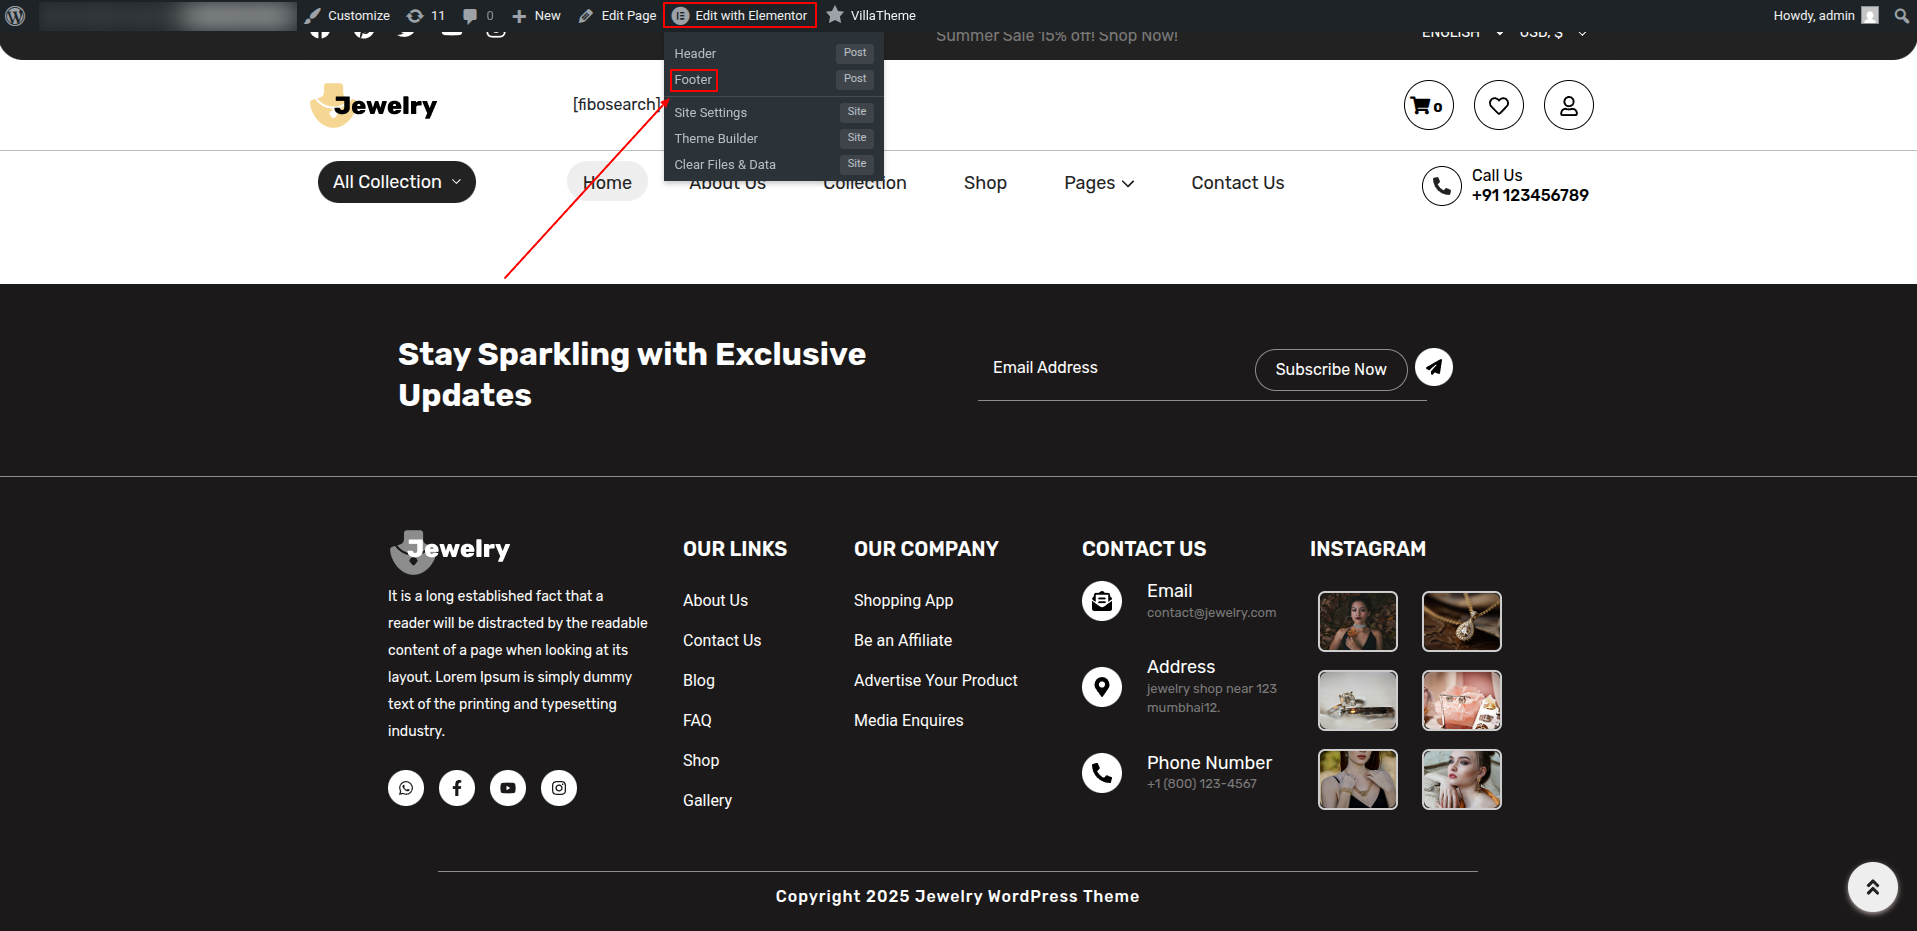Open the Edit with Elementor menu

(740, 15)
